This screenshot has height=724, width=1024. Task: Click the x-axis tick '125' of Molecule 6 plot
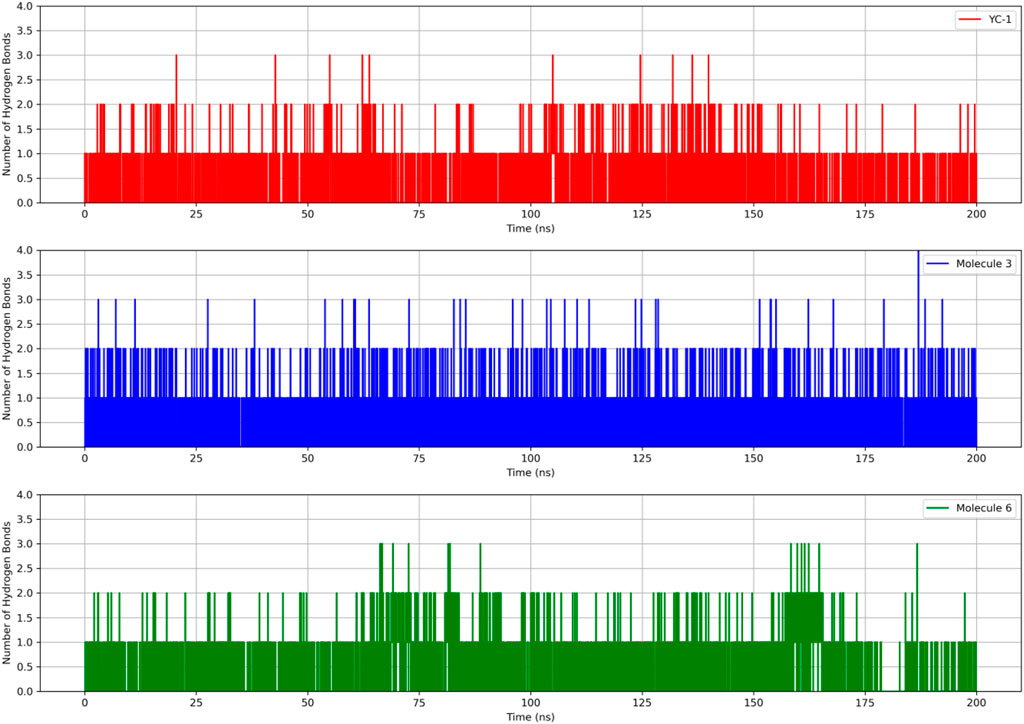(x=642, y=703)
